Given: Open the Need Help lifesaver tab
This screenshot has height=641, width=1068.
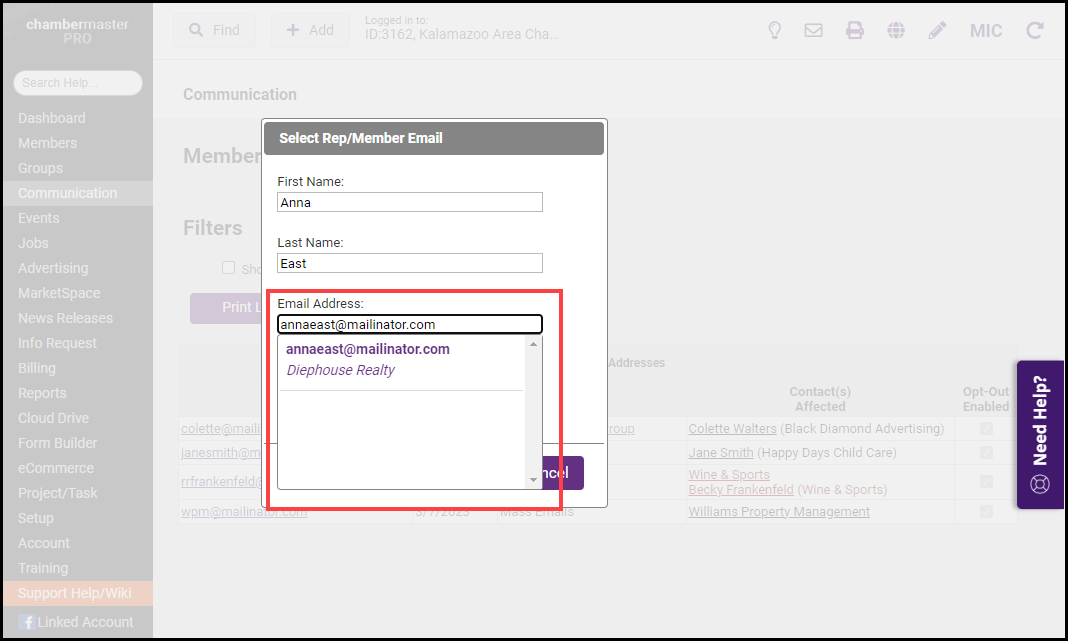Looking at the screenshot, I should [1040, 435].
